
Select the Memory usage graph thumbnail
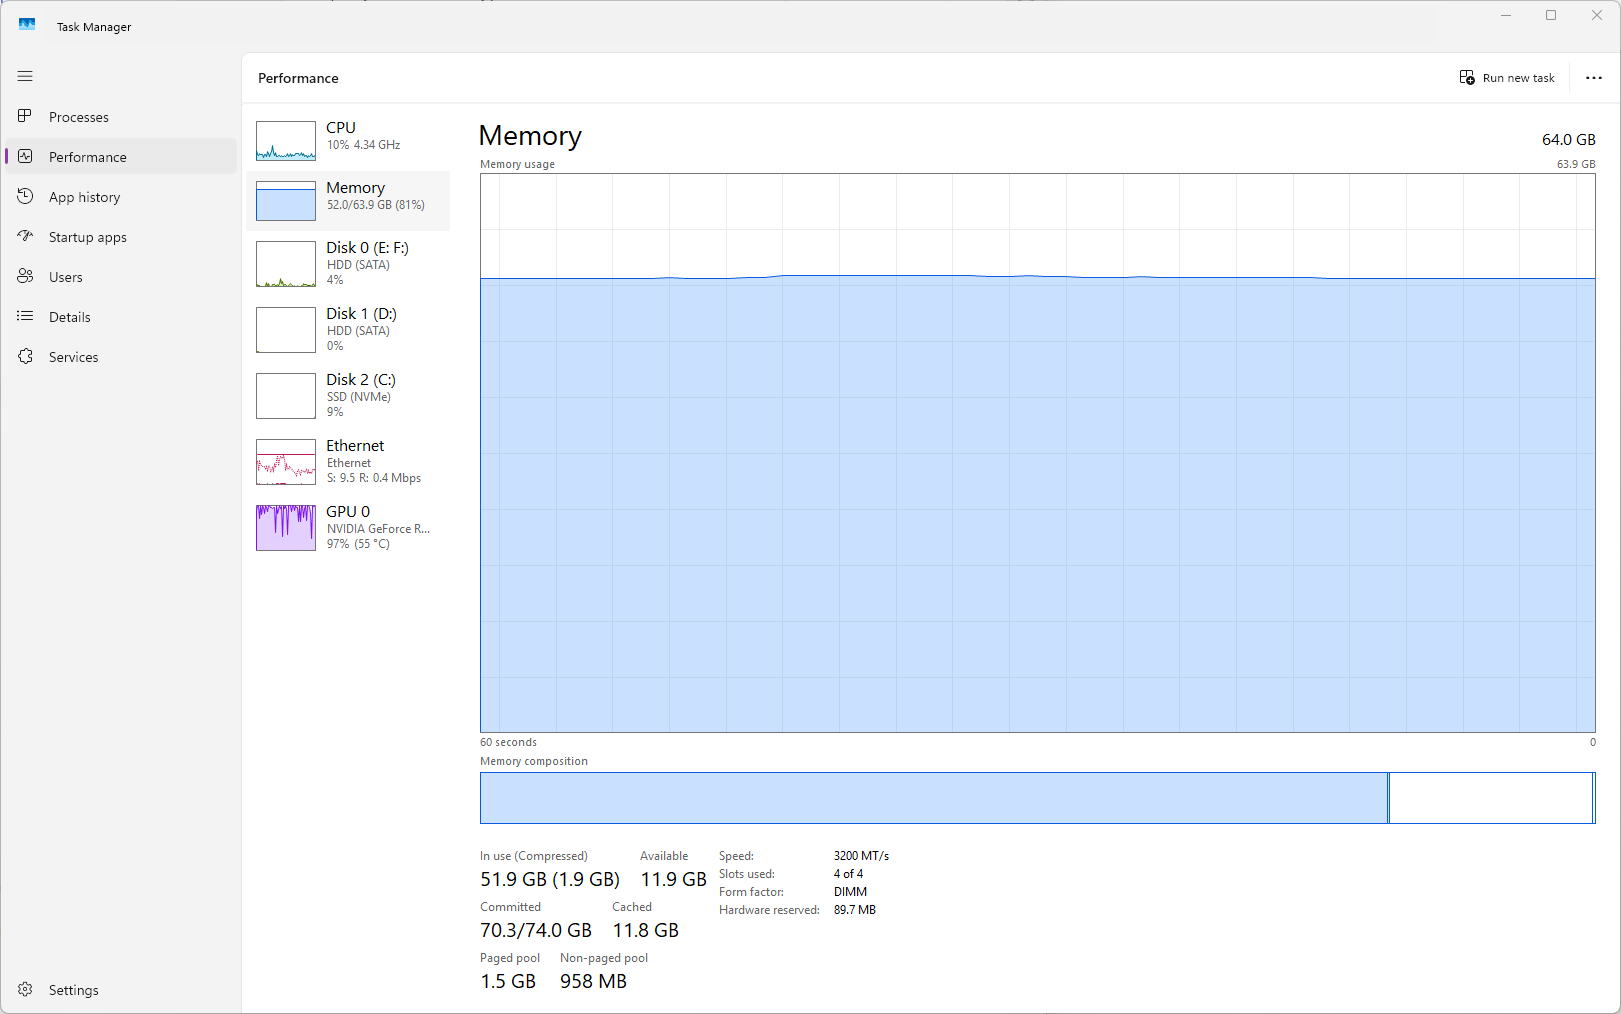pyautogui.click(x=286, y=201)
